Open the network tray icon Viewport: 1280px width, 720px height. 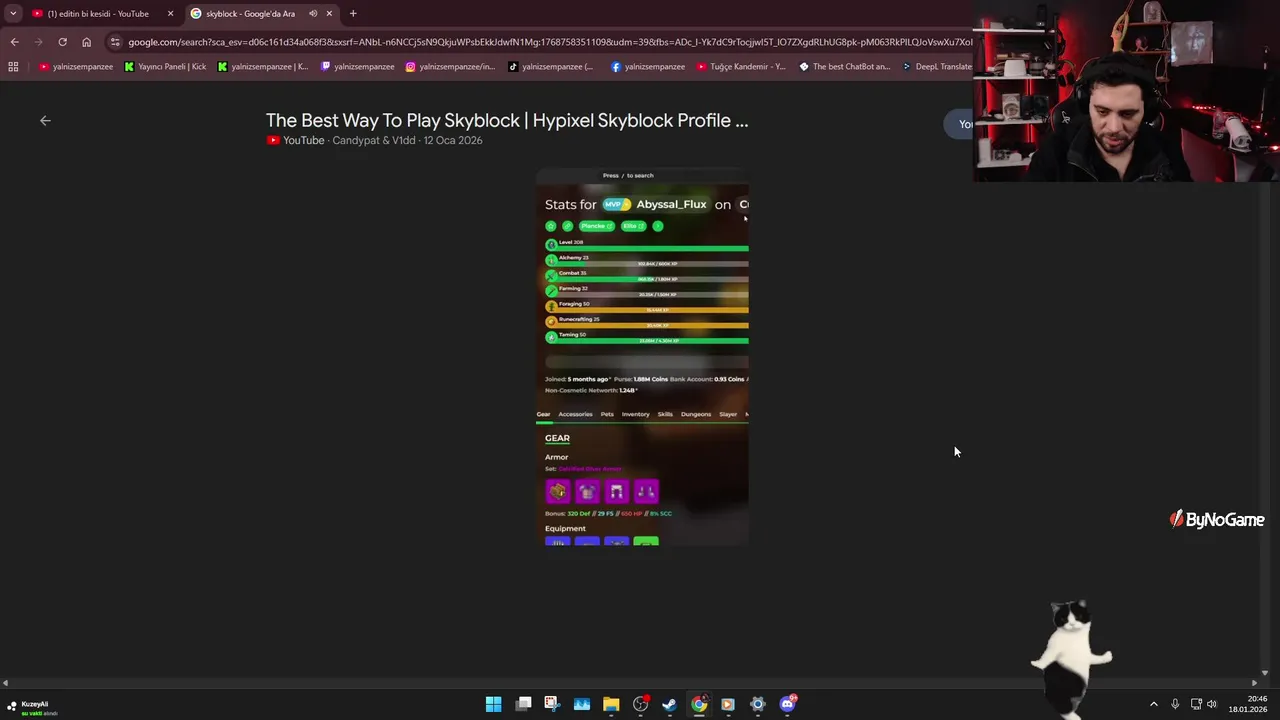coord(1196,704)
